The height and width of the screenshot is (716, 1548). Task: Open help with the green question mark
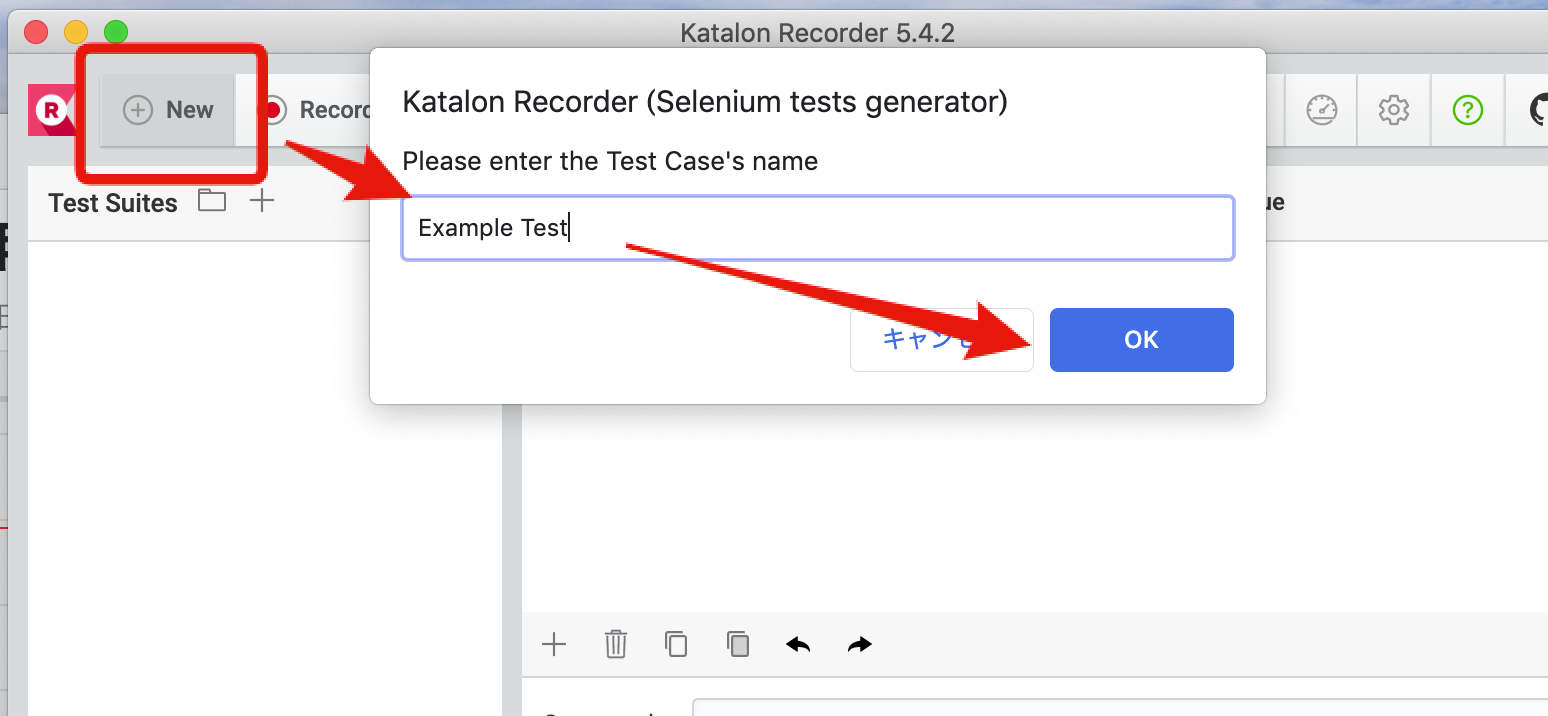click(x=1469, y=110)
